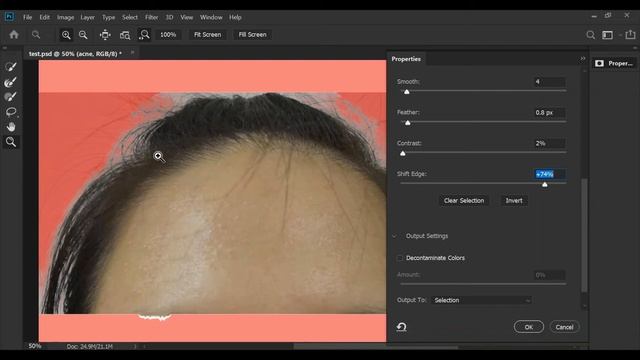Click the Fill Screen button
The height and width of the screenshot is (360, 640).
(x=252, y=35)
